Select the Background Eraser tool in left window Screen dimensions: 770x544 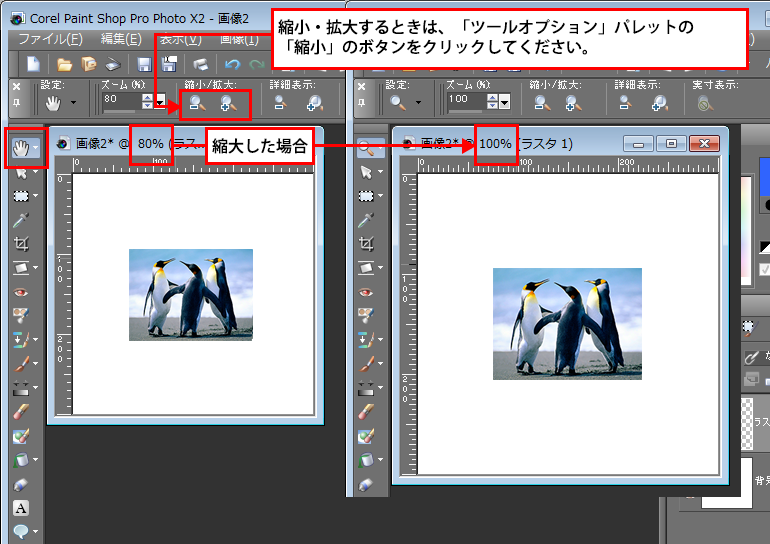(x=21, y=436)
